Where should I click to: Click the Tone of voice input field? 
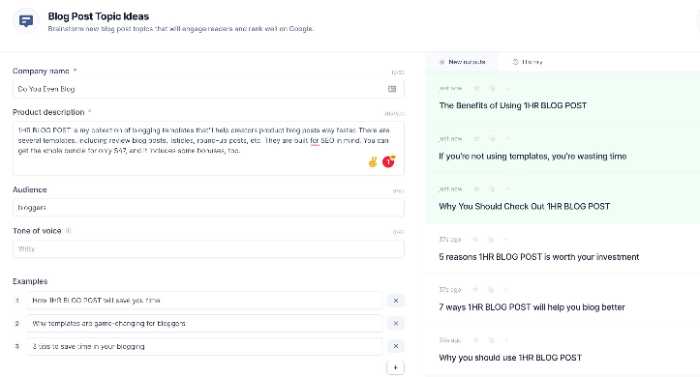click(208, 249)
